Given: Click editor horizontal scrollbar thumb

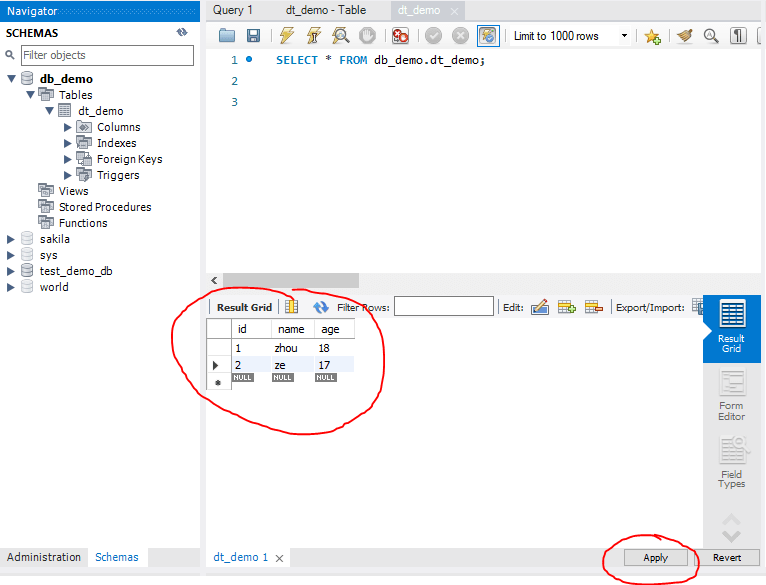Looking at the screenshot, I should 291,281.
